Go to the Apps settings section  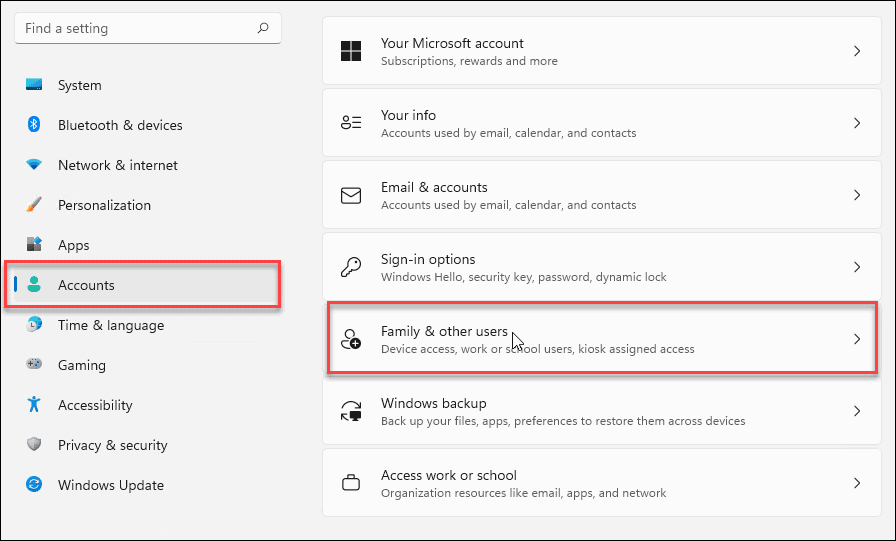73,245
